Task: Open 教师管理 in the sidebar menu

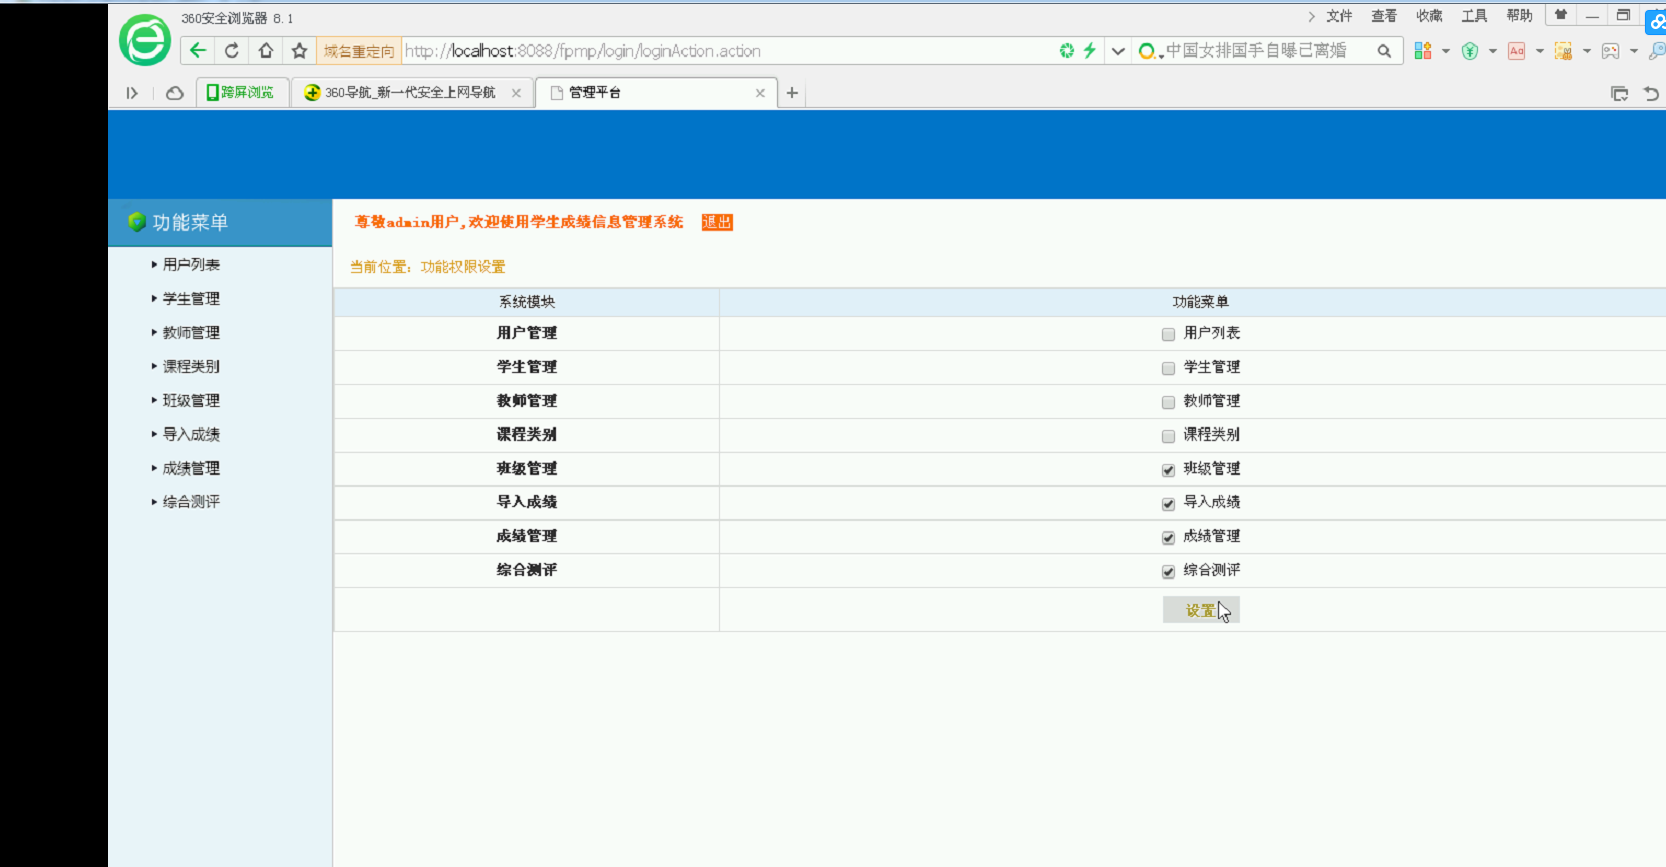Action: pos(191,333)
